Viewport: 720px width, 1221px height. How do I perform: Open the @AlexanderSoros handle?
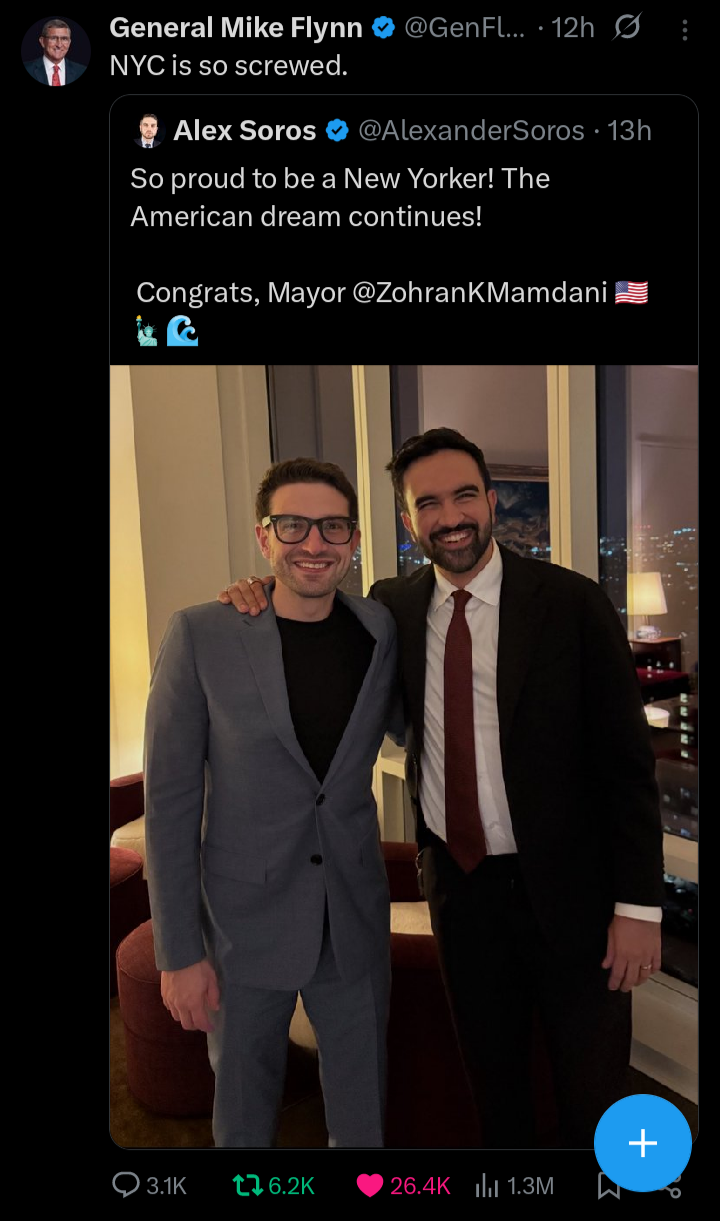(471, 131)
